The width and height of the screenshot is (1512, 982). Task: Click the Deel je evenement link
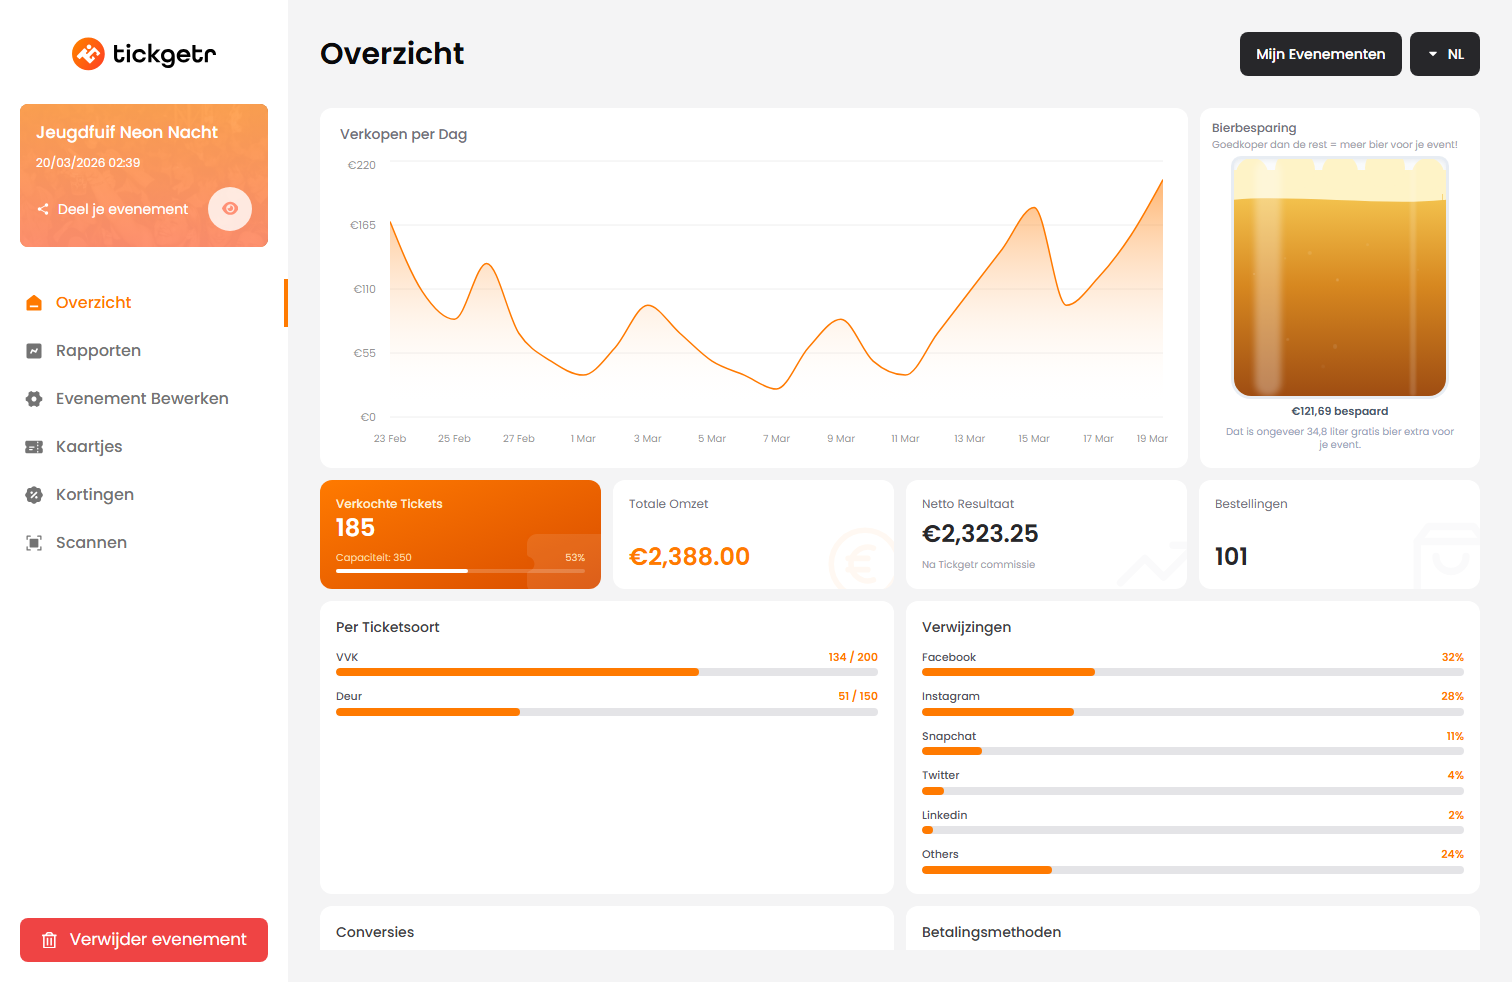pyautogui.click(x=122, y=209)
